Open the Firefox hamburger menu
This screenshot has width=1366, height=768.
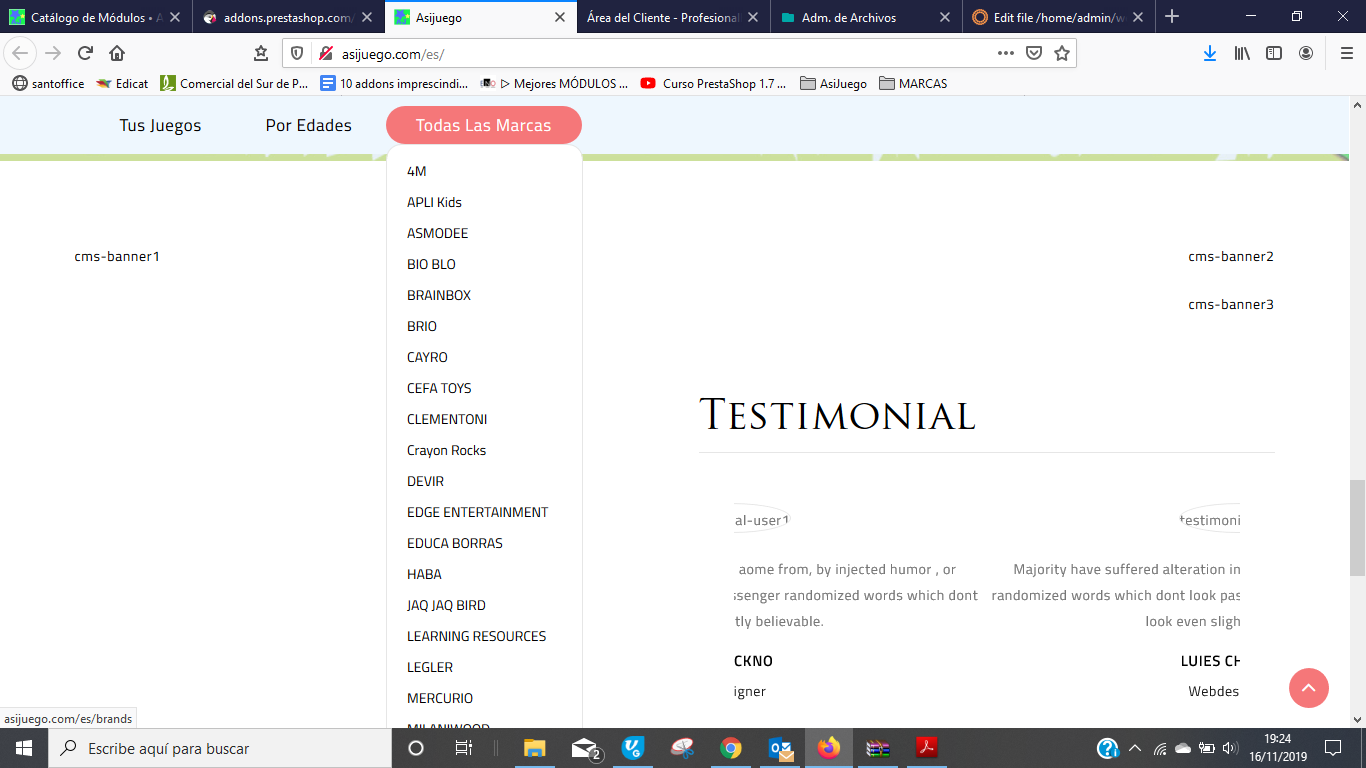pyautogui.click(x=1346, y=53)
